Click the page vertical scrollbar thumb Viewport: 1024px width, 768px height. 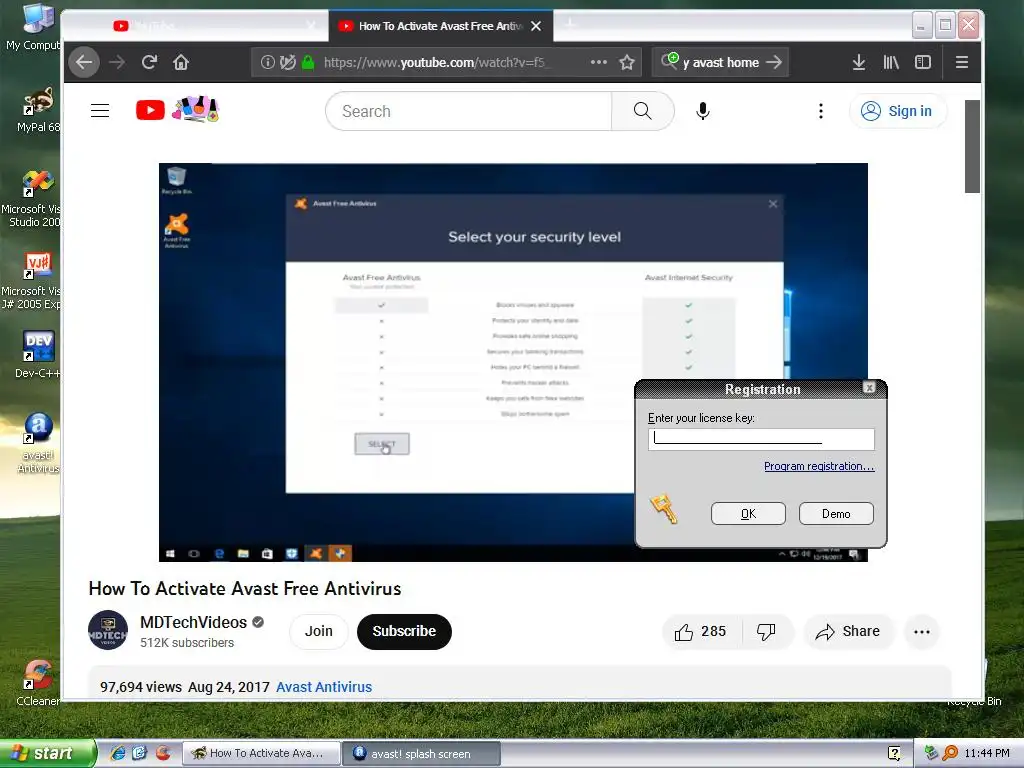coord(972,146)
